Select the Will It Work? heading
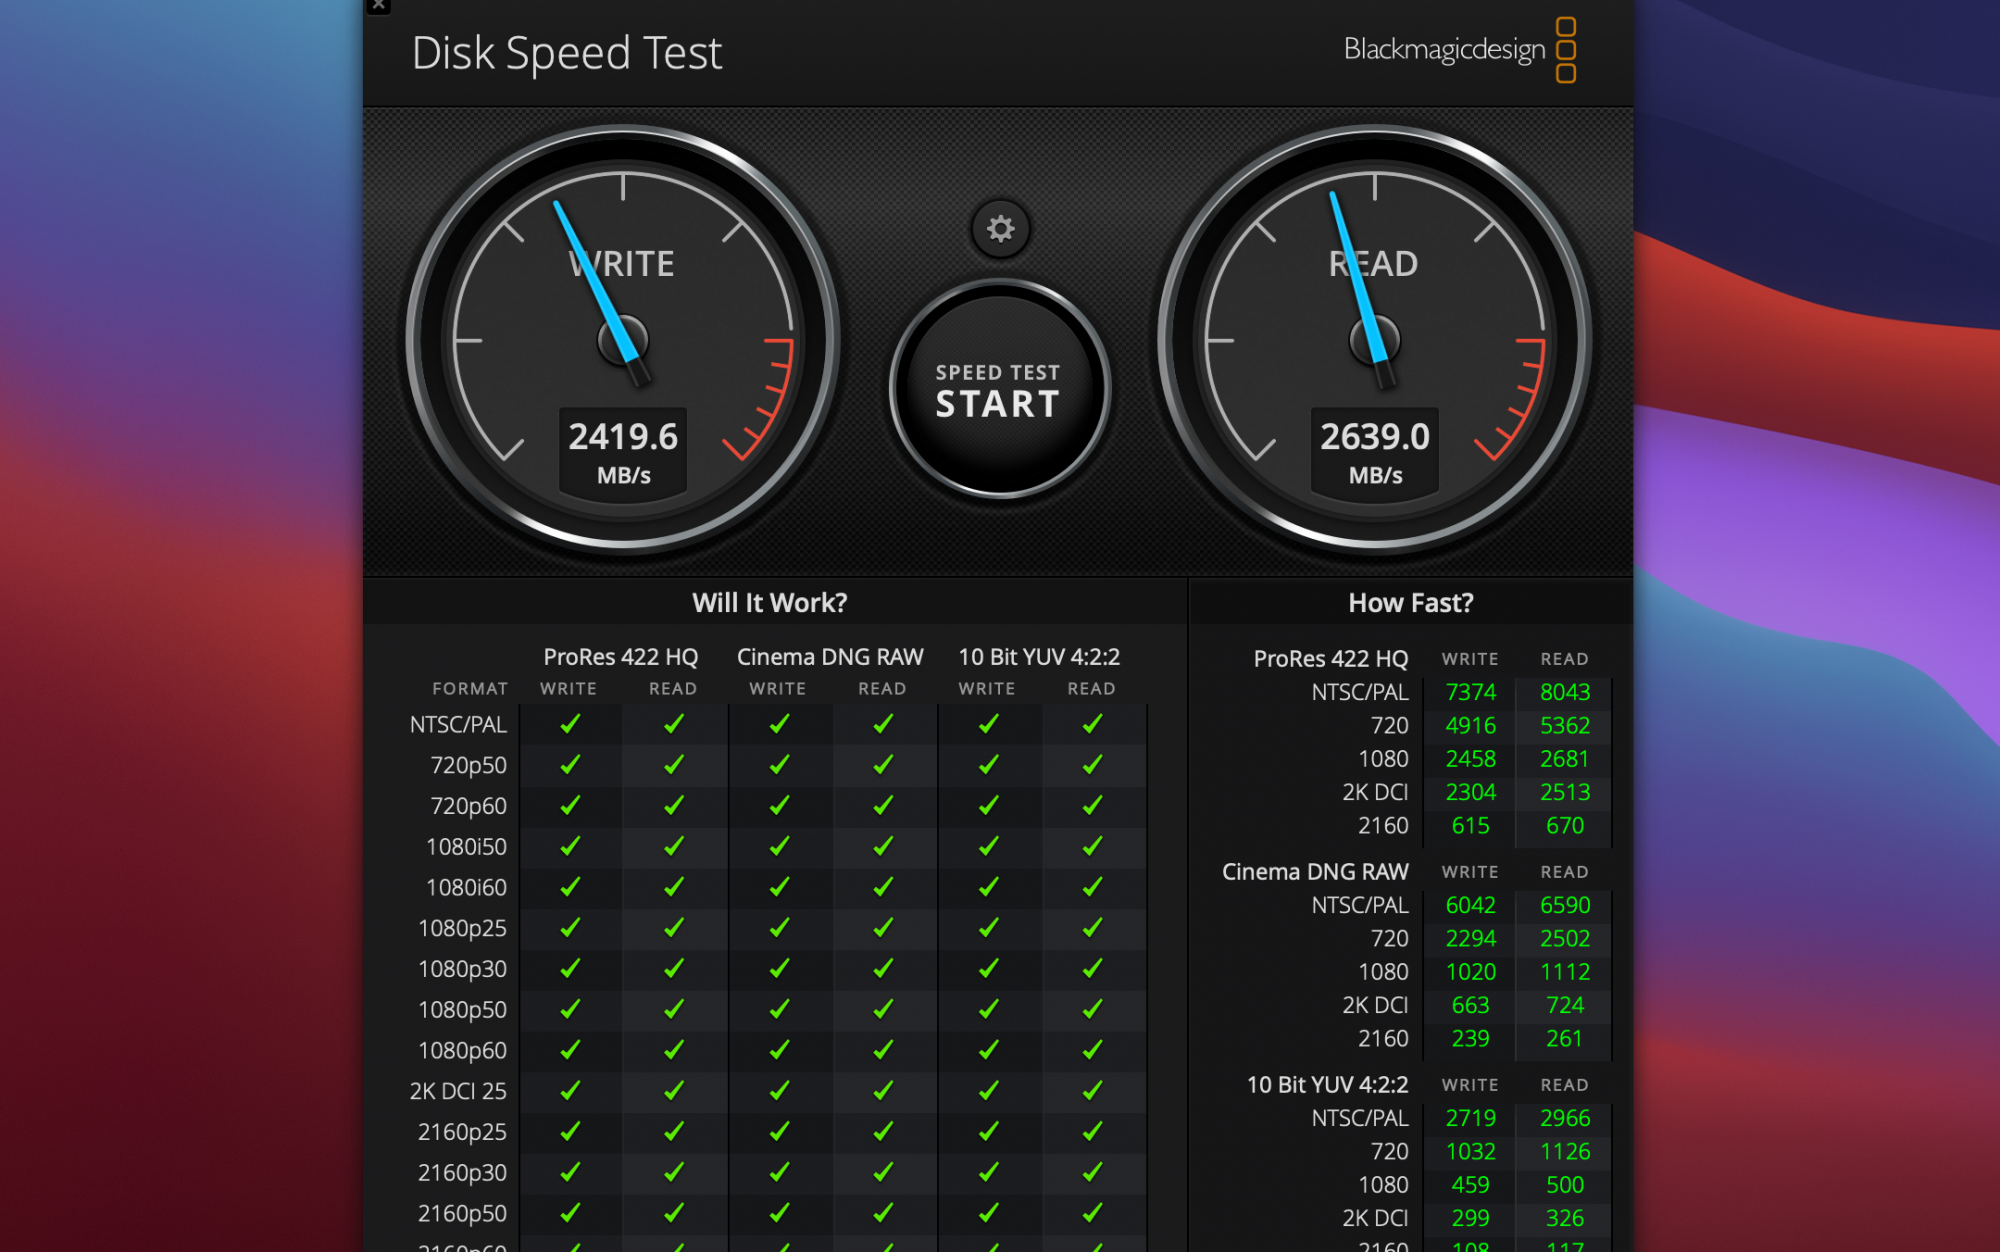The image size is (2000, 1252). (769, 603)
